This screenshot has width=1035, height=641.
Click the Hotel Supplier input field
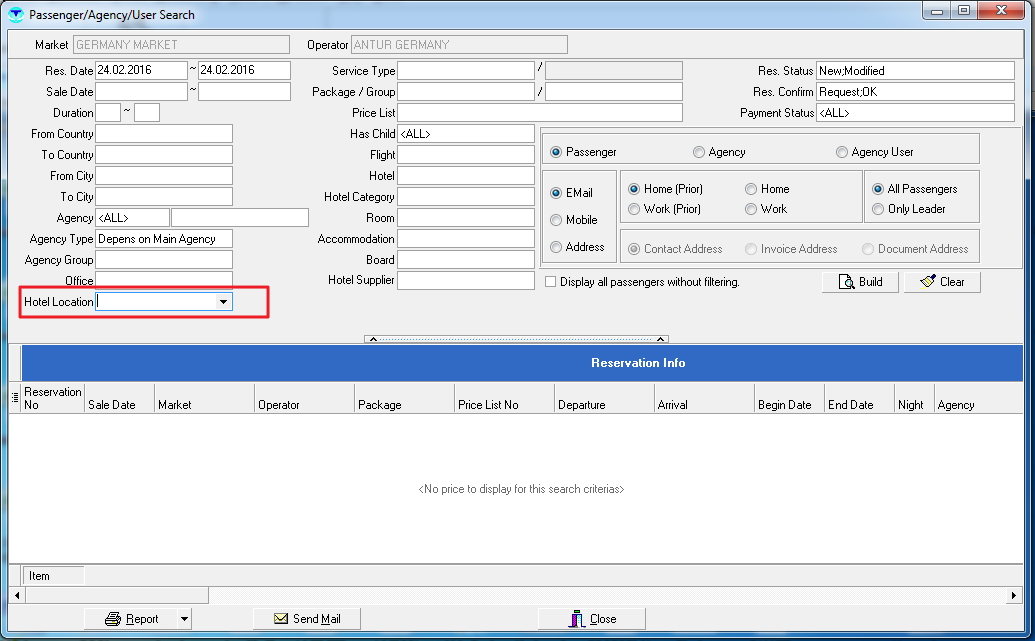tap(465, 281)
